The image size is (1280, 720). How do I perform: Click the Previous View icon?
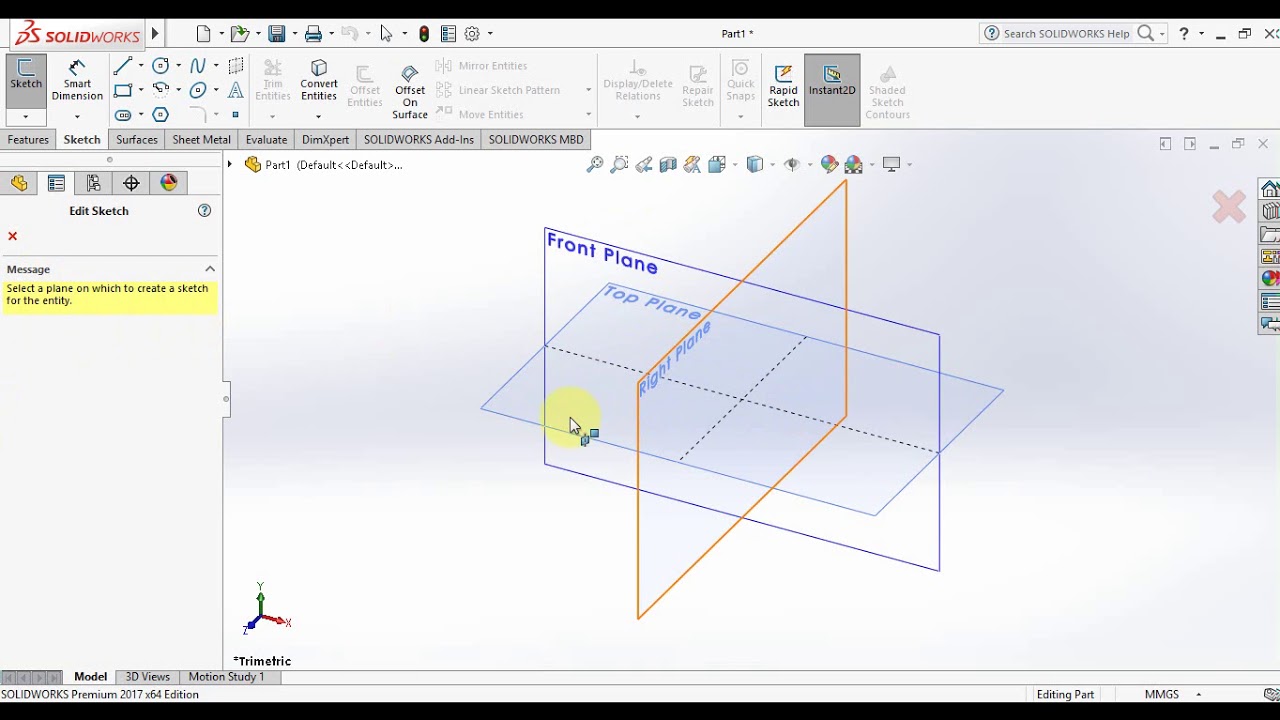(x=644, y=164)
